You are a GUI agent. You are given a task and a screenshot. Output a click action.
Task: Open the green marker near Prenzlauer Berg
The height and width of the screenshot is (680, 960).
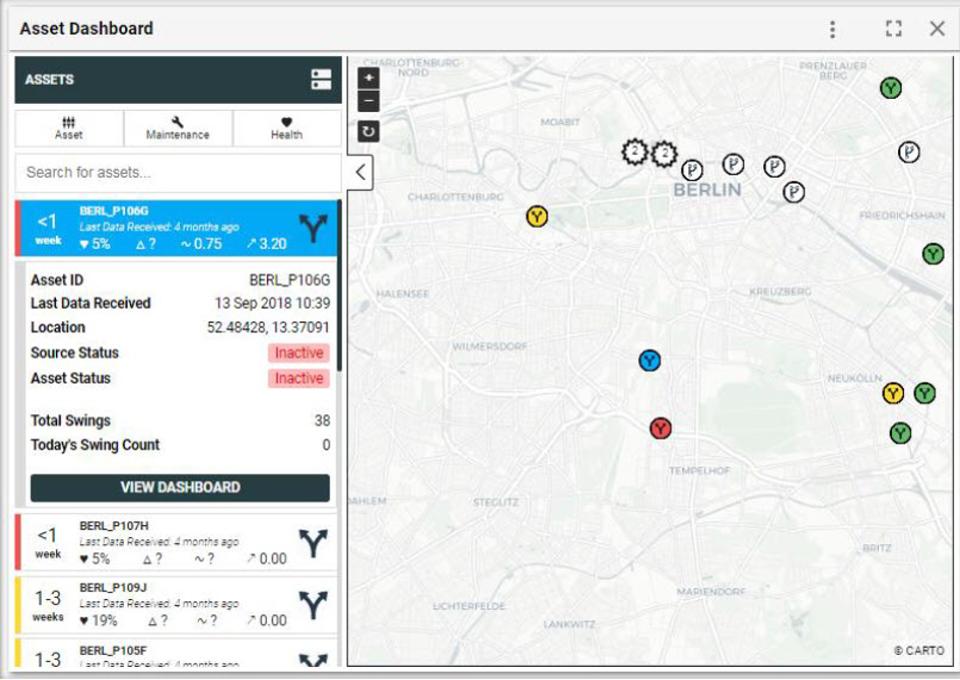tap(890, 88)
